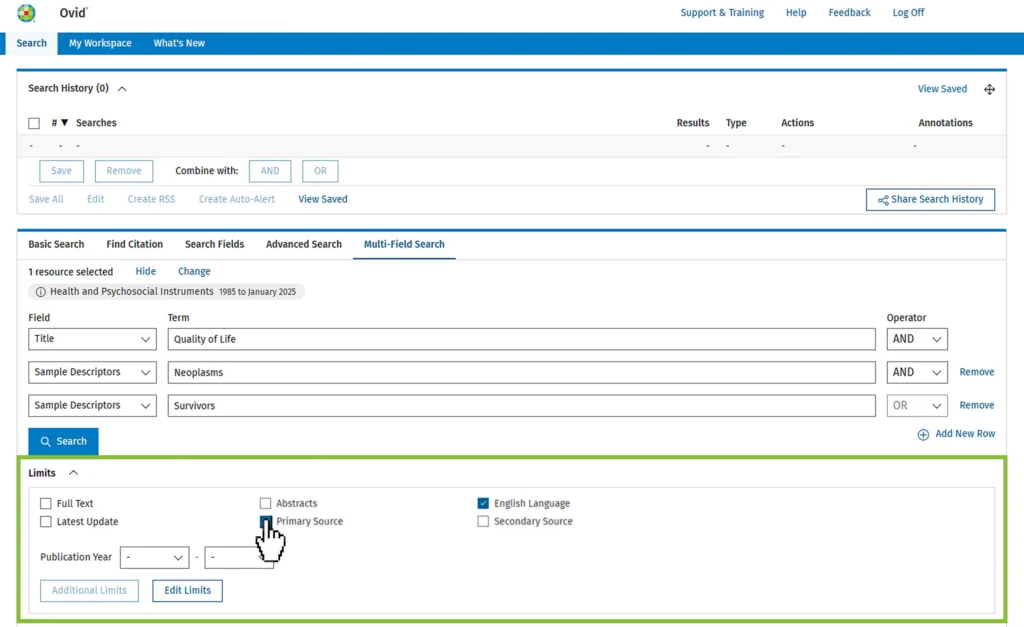
Task: Click Create Auto-Alert link
Action: coord(237,199)
